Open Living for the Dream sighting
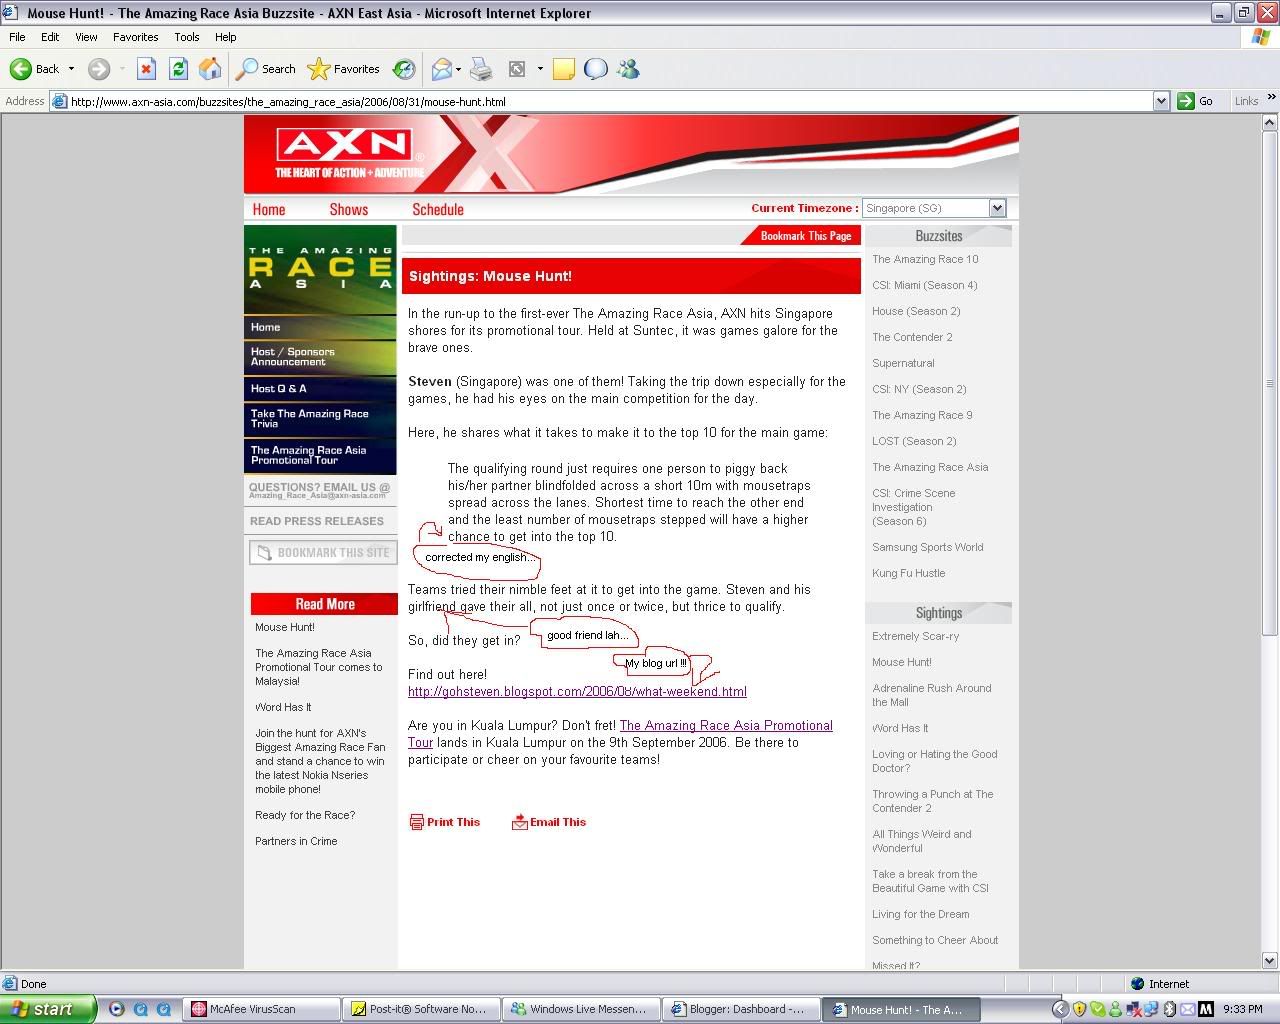Screen dimensions: 1280x1024 pos(920,914)
